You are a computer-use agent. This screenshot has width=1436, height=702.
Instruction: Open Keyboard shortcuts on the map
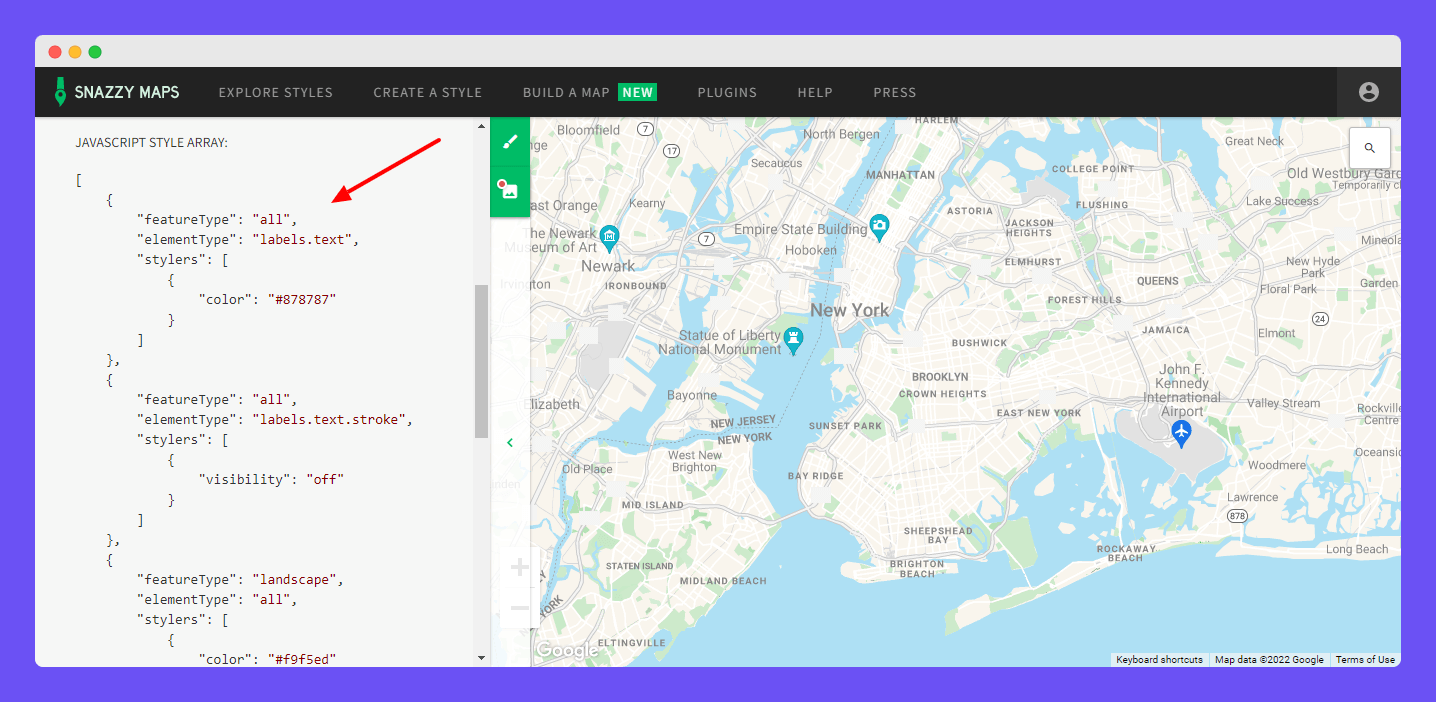[x=1160, y=660]
